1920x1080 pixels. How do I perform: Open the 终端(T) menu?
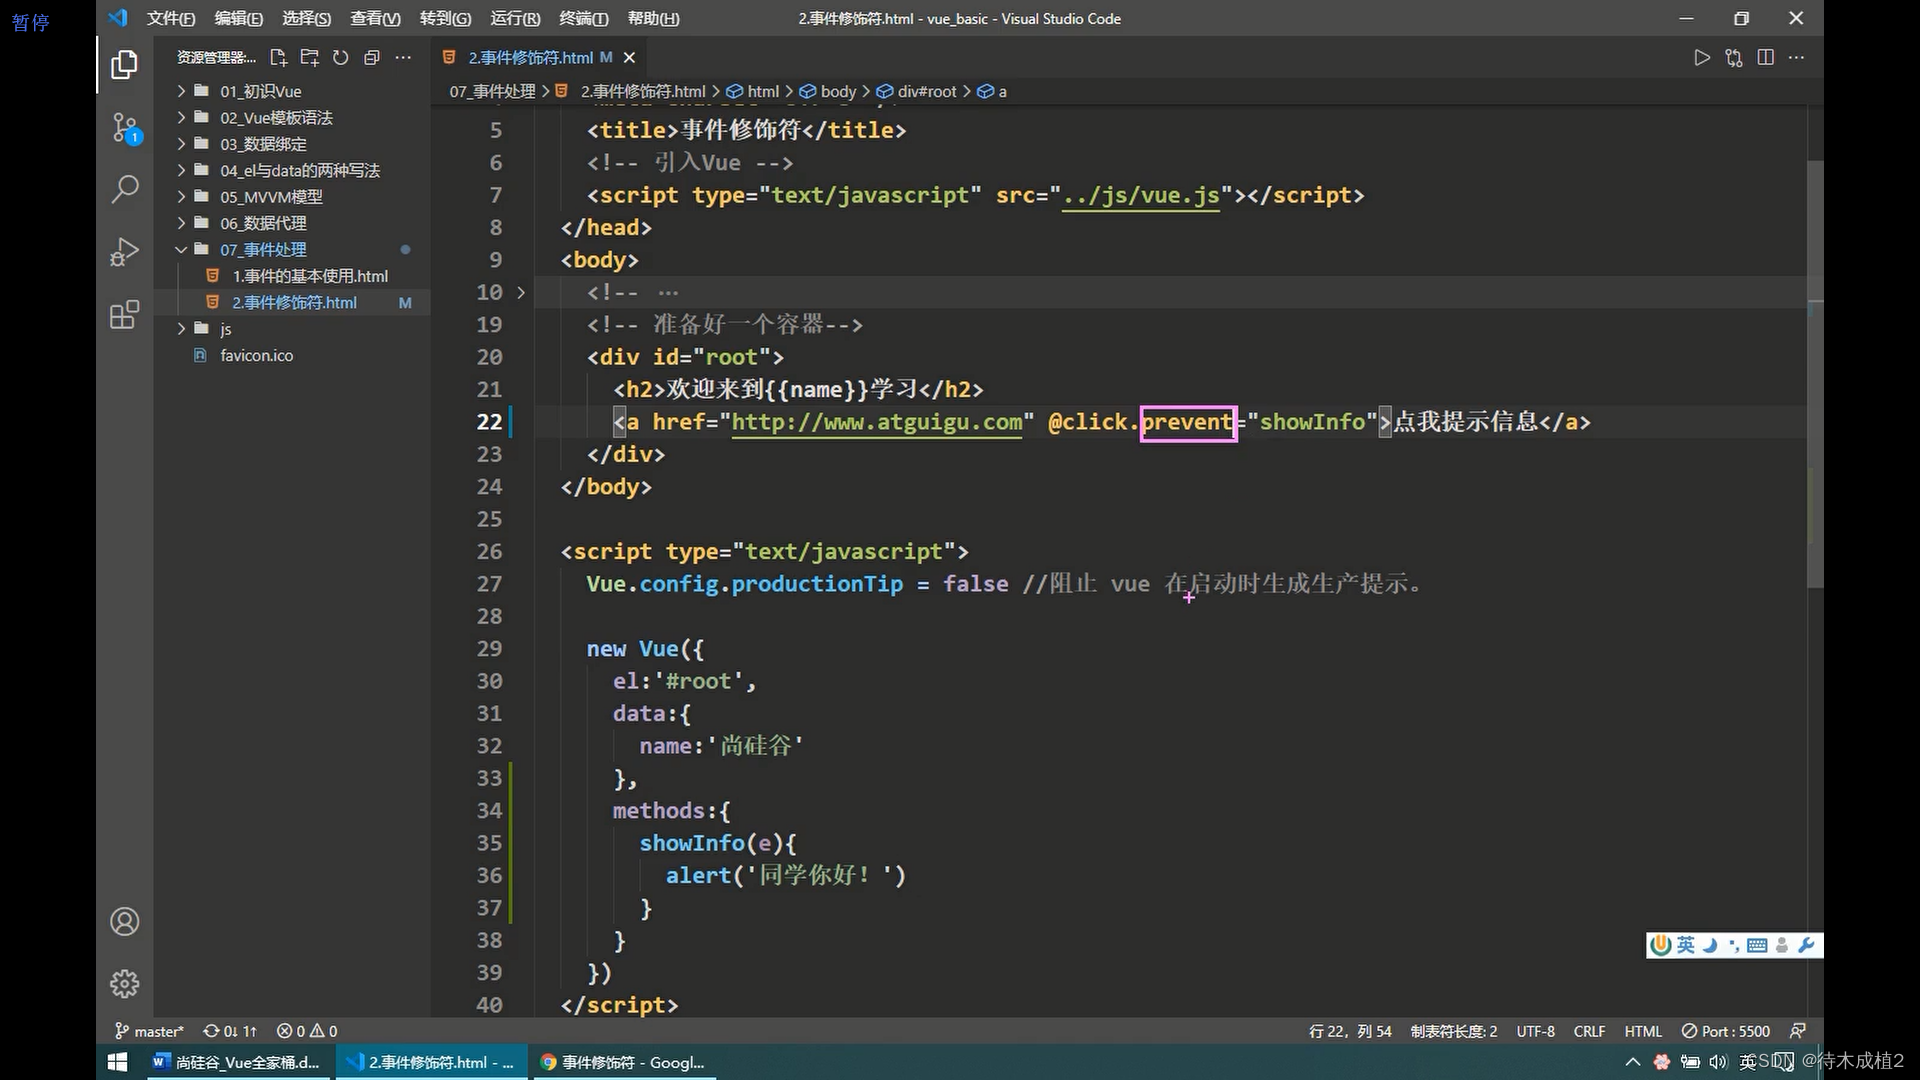point(583,18)
